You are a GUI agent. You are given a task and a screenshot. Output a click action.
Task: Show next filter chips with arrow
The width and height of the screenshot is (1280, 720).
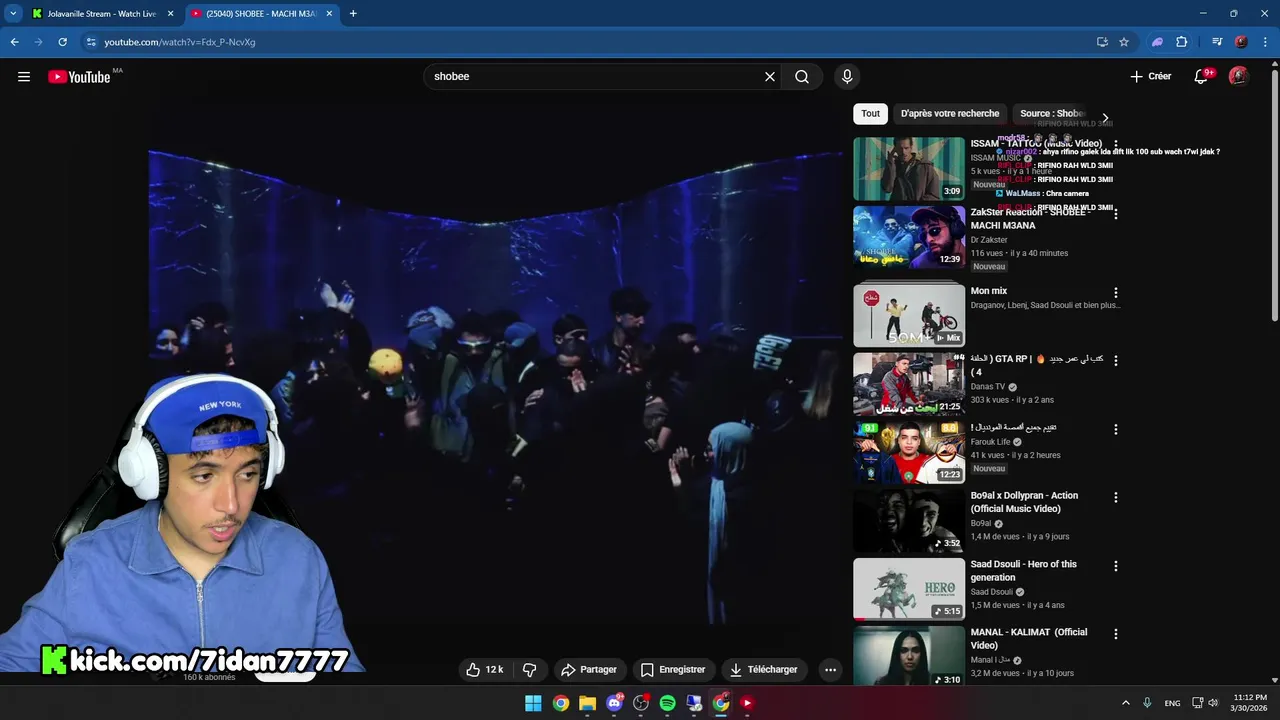coord(1105,118)
